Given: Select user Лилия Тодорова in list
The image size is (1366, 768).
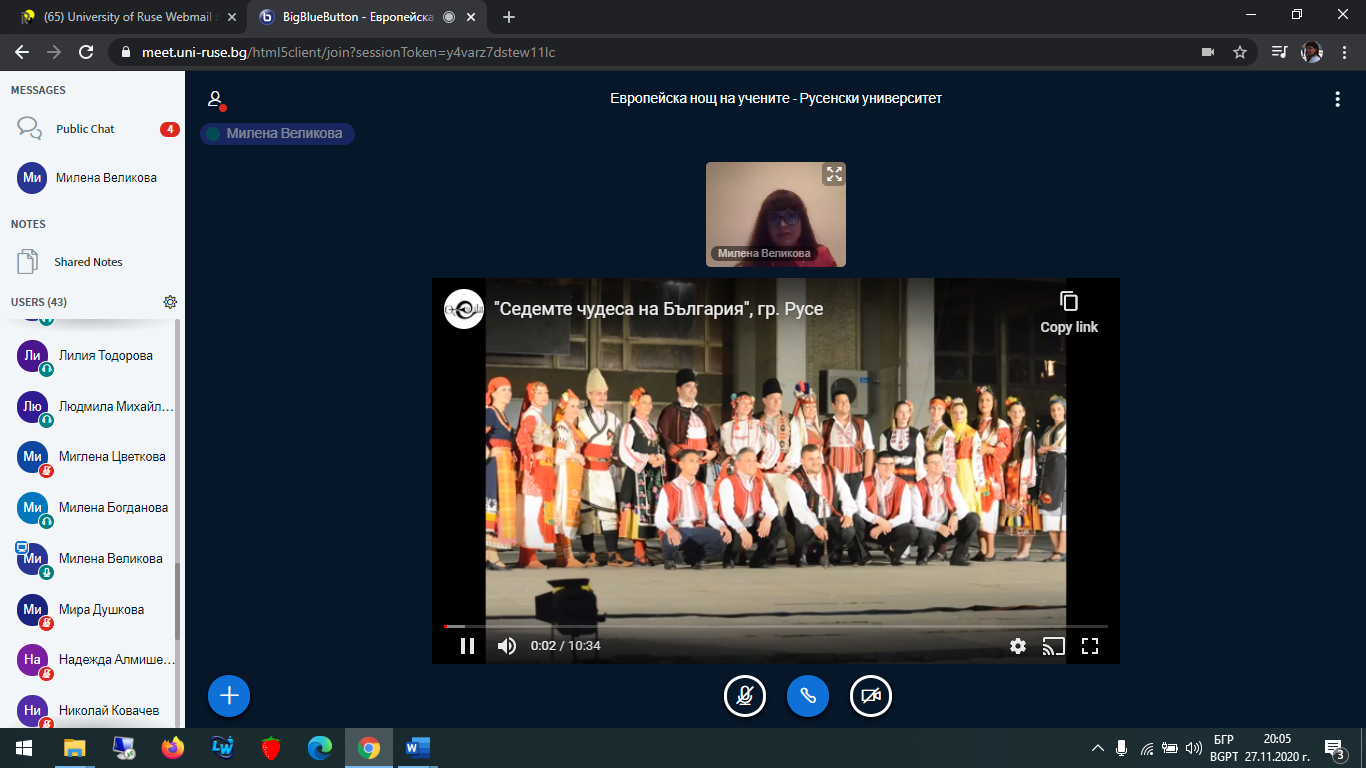Looking at the screenshot, I should click(105, 356).
